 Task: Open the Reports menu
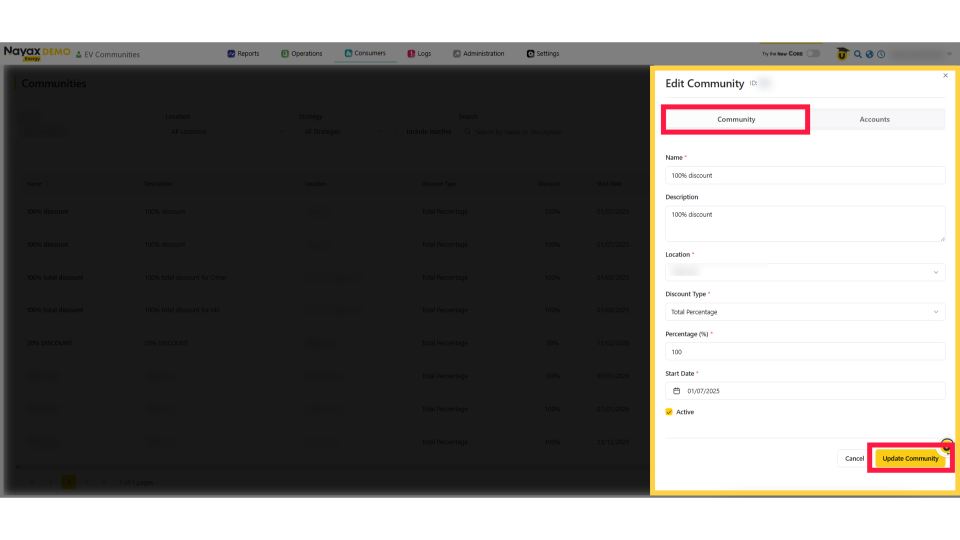point(243,54)
